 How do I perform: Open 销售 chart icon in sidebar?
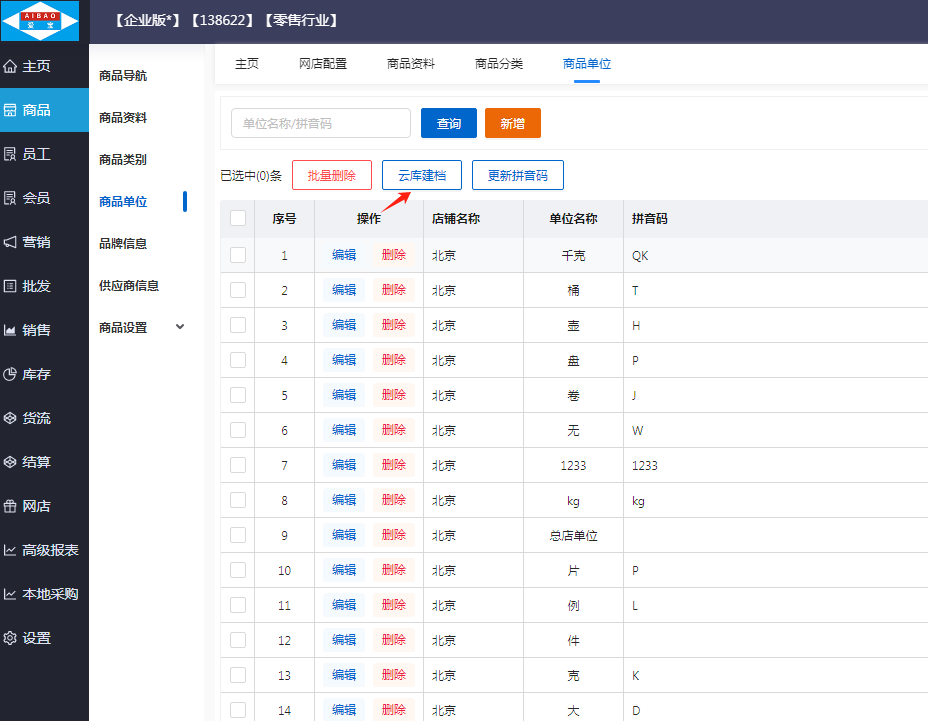11,330
